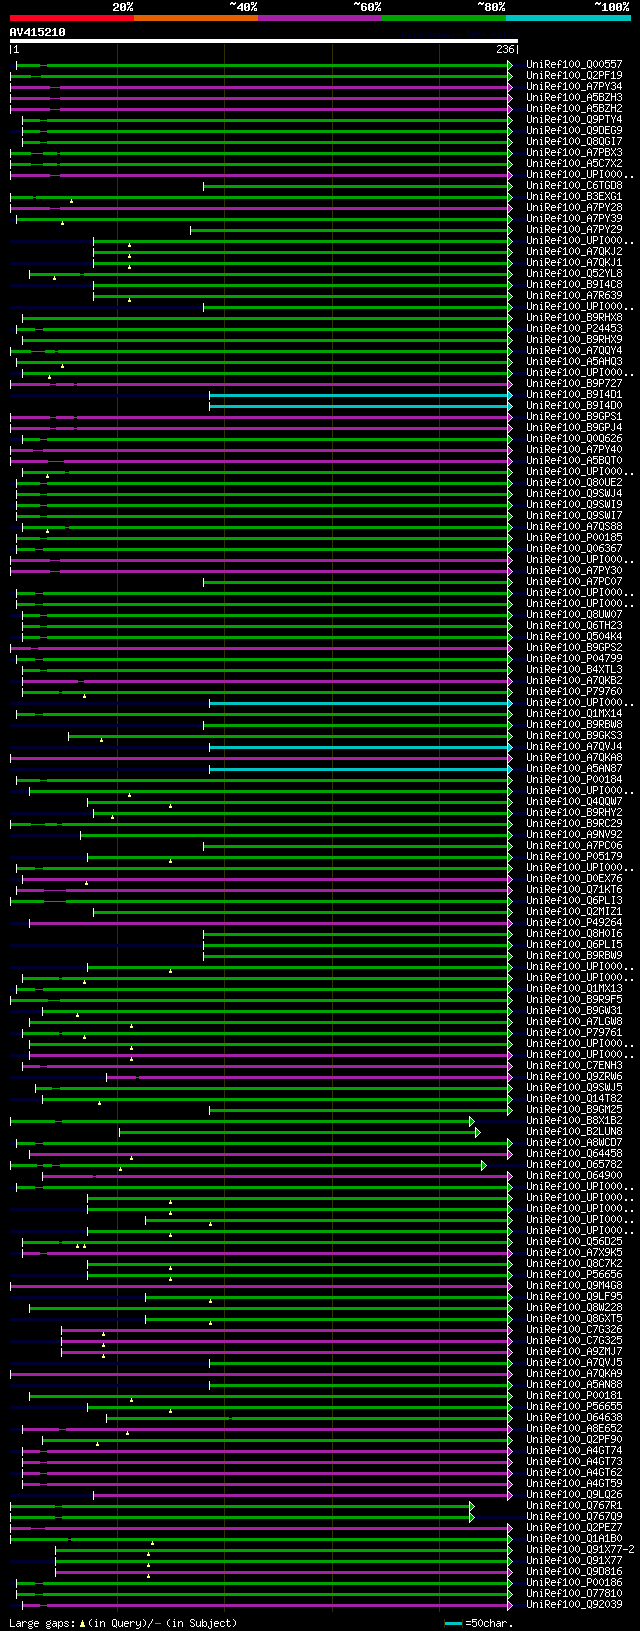The height and width of the screenshot is (1631, 640).
Task: Select the UniRef100_A5AN87 label
Action: pyautogui.click(x=574, y=769)
